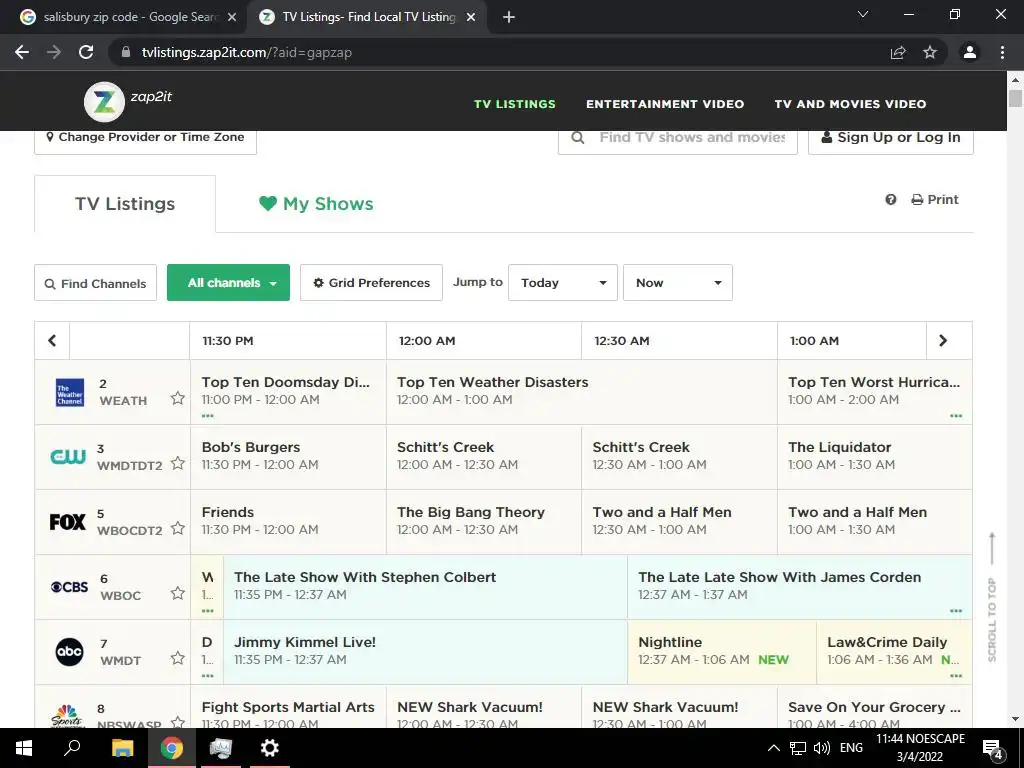Open Windows taskbar search

coord(72,748)
